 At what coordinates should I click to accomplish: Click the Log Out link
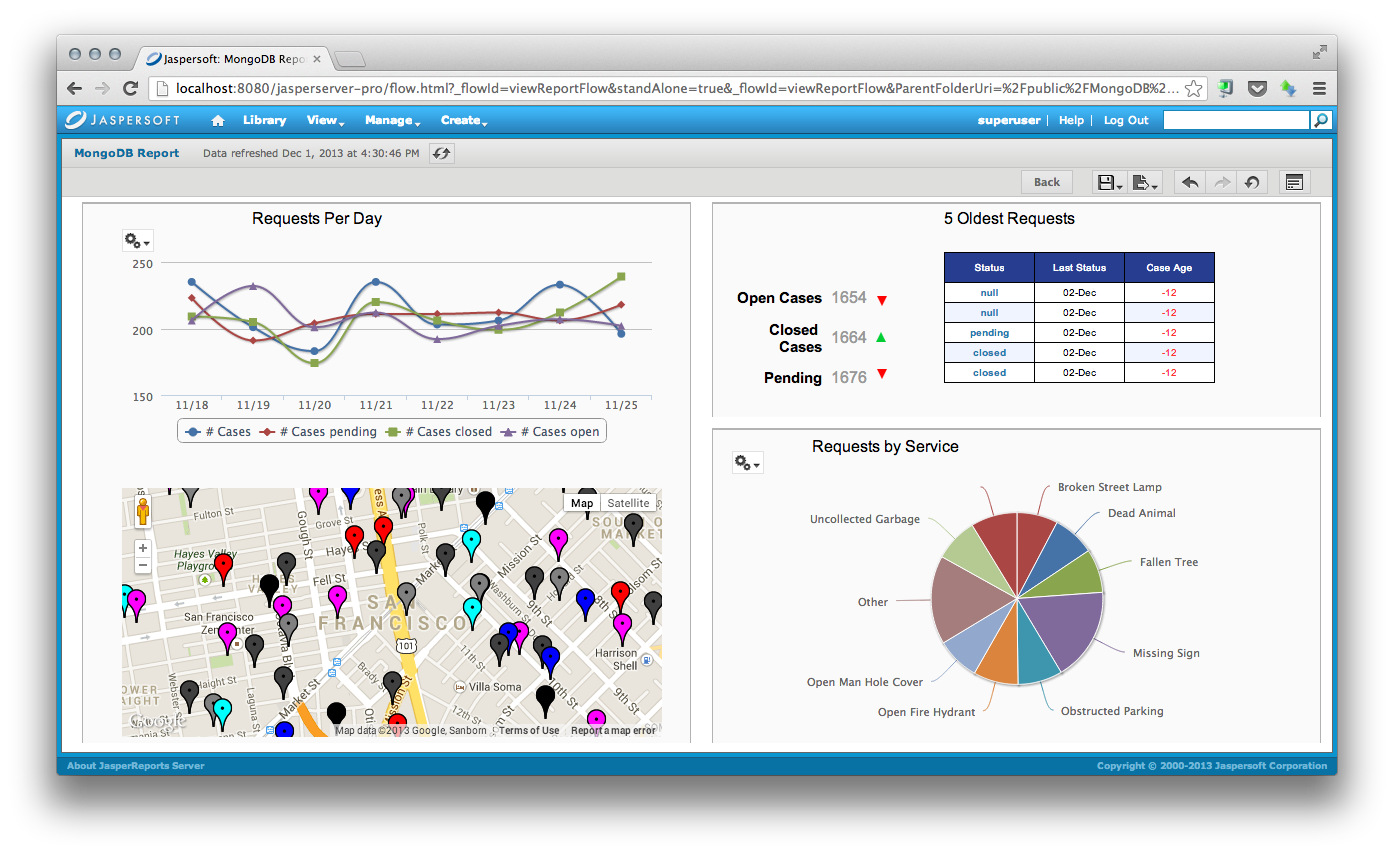pos(1126,120)
